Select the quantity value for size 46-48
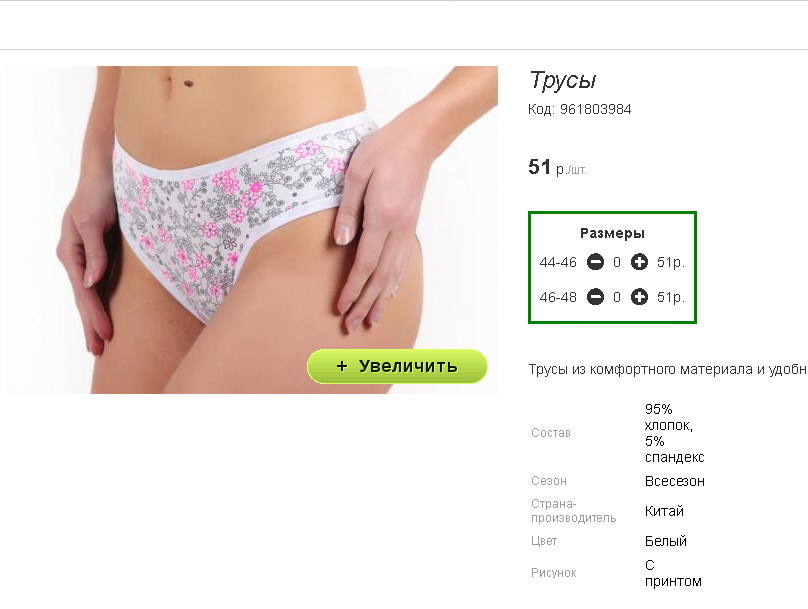 click(x=617, y=298)
